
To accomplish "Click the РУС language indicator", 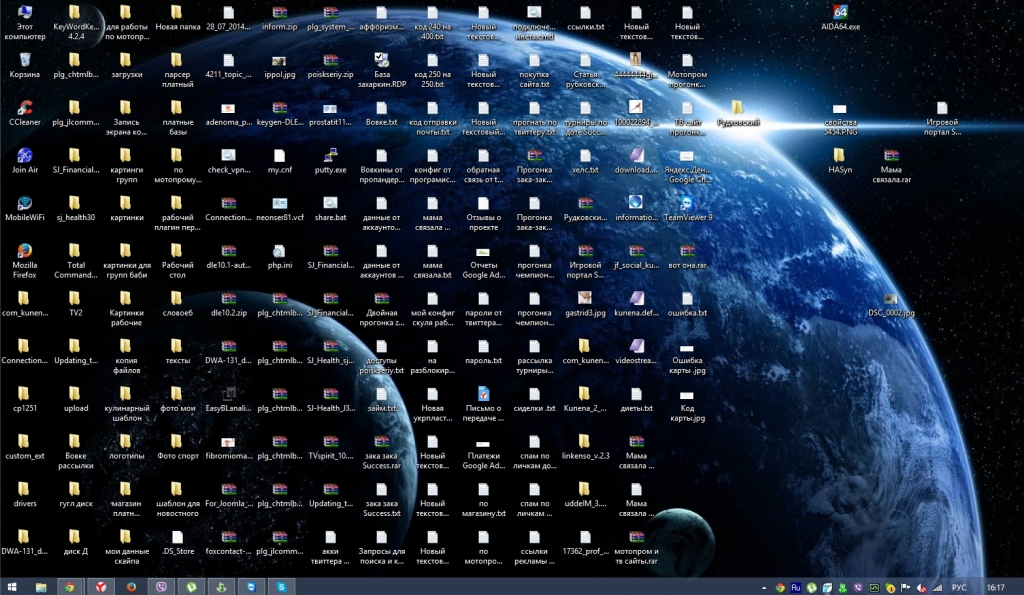I will tap(958, 587).
